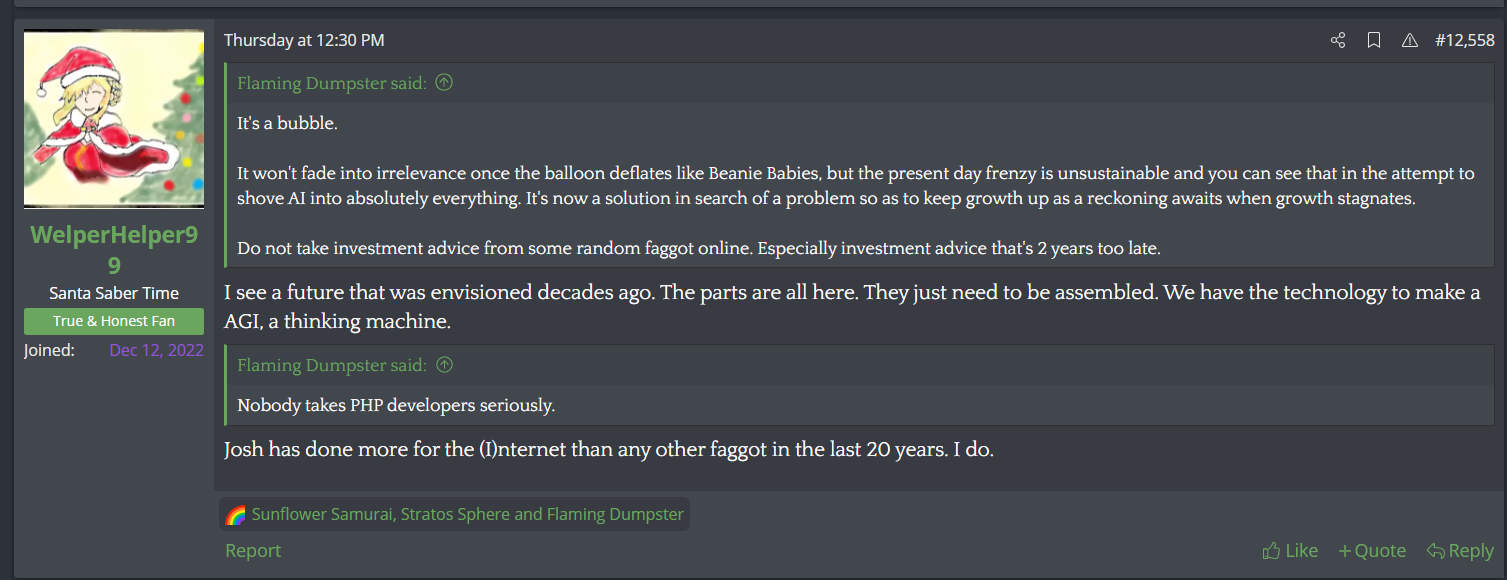Click the up-arrow in the second Flaming Dumpster quote
Viewport: 1507px width, 580px height.
[443, 364]
